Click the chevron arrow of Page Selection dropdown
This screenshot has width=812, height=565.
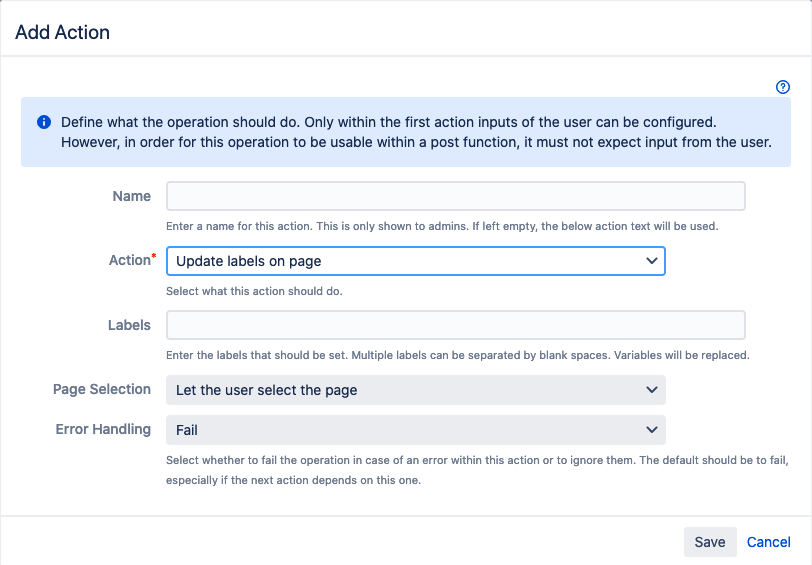(x=652, y=389)
